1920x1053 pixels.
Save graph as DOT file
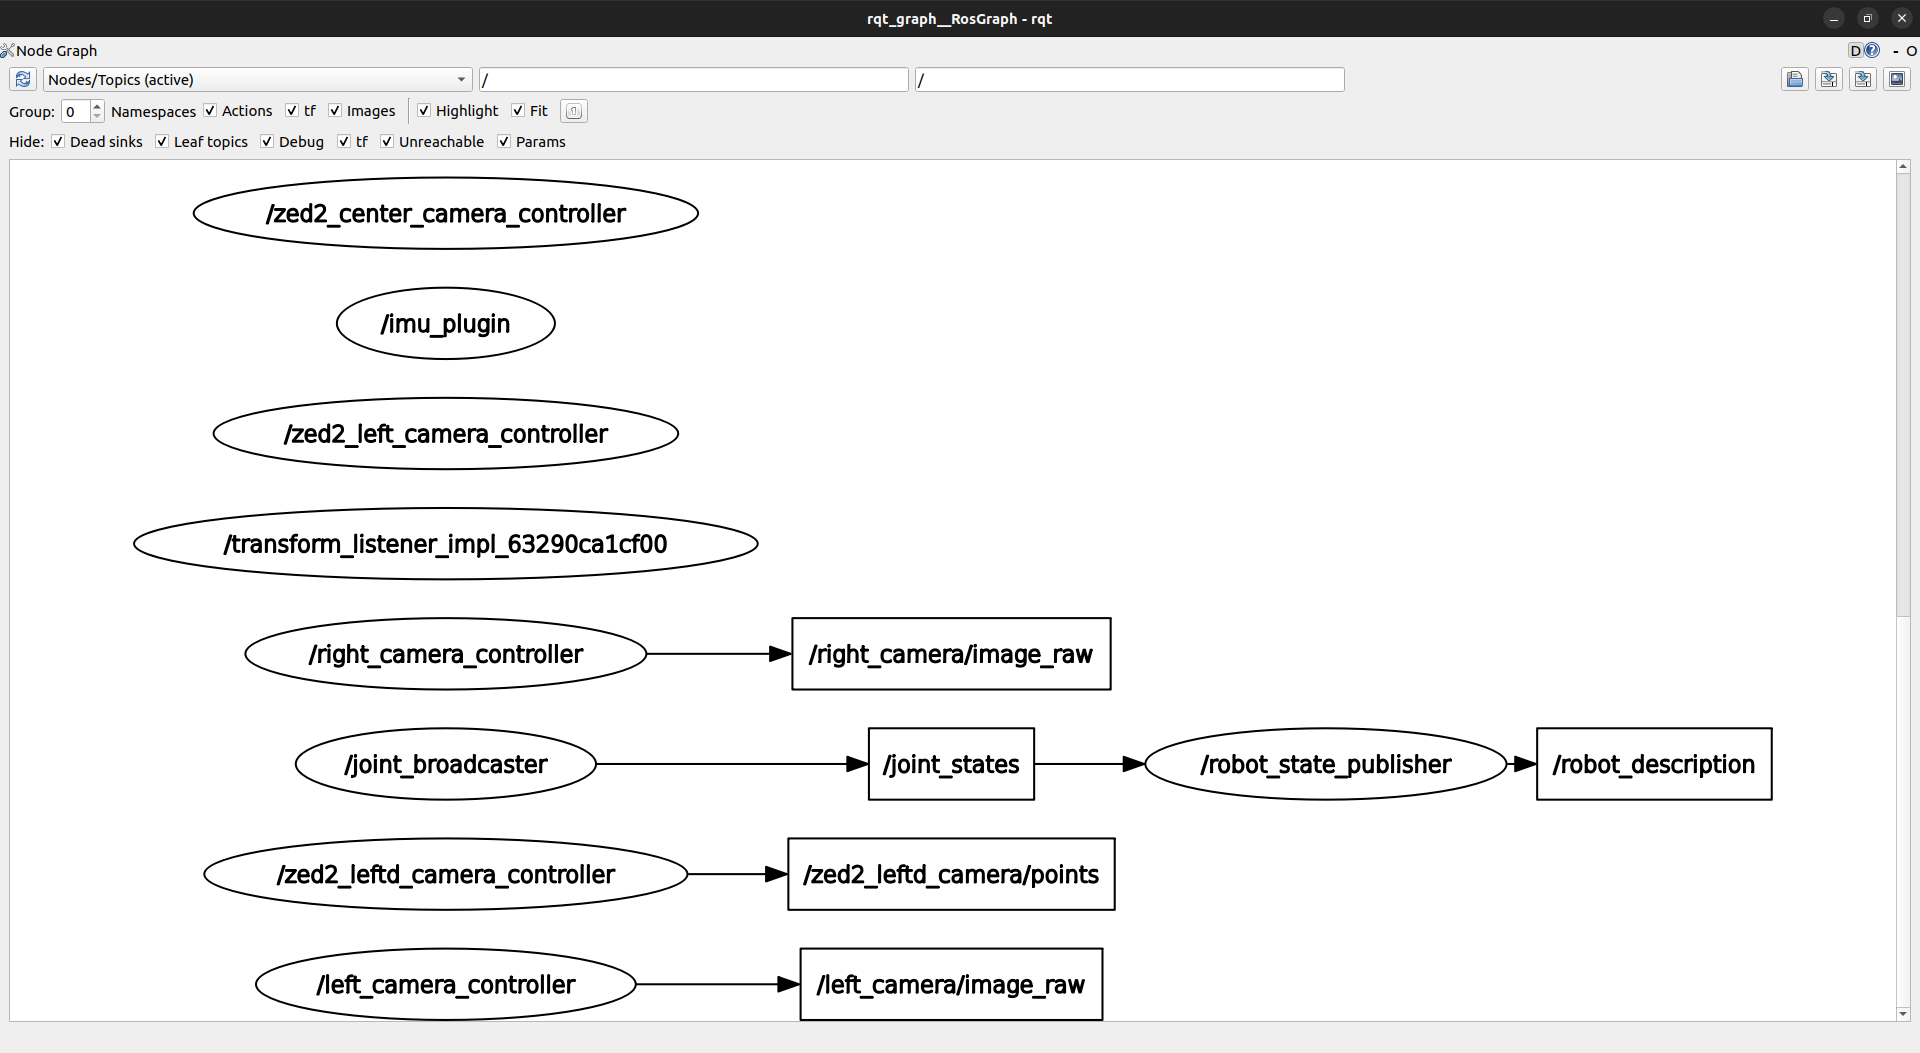point(1829,79)
